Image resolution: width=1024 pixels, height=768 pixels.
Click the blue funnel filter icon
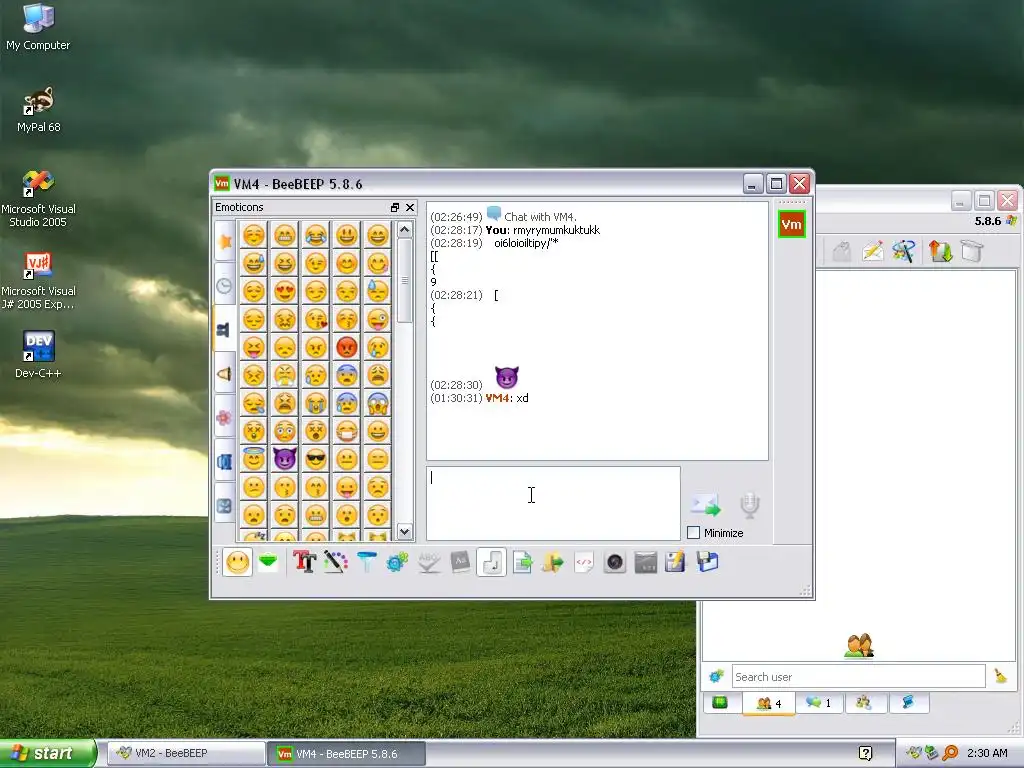click(366, 562)
